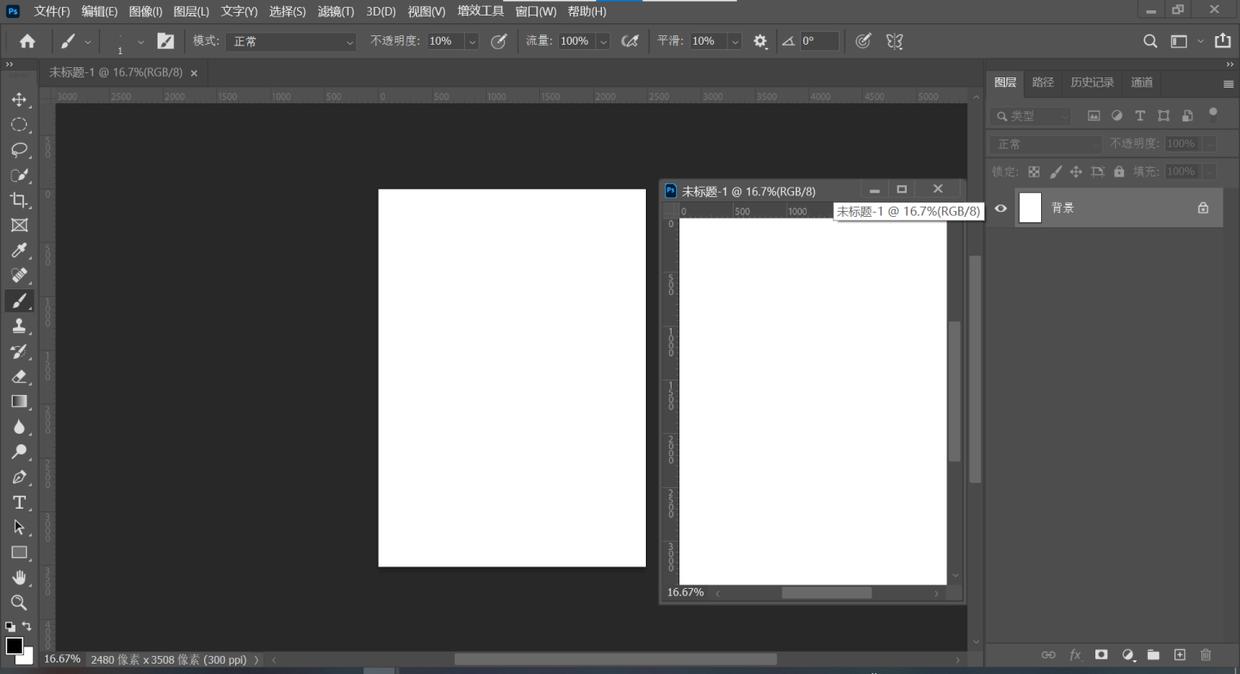Open the 模式 blend mode dropdown
This screenshot has height=674, width=1240.
tap(291, 41)
